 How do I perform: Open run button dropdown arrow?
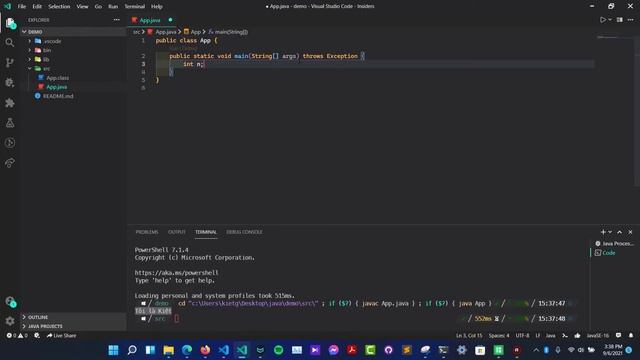(610, 20)
